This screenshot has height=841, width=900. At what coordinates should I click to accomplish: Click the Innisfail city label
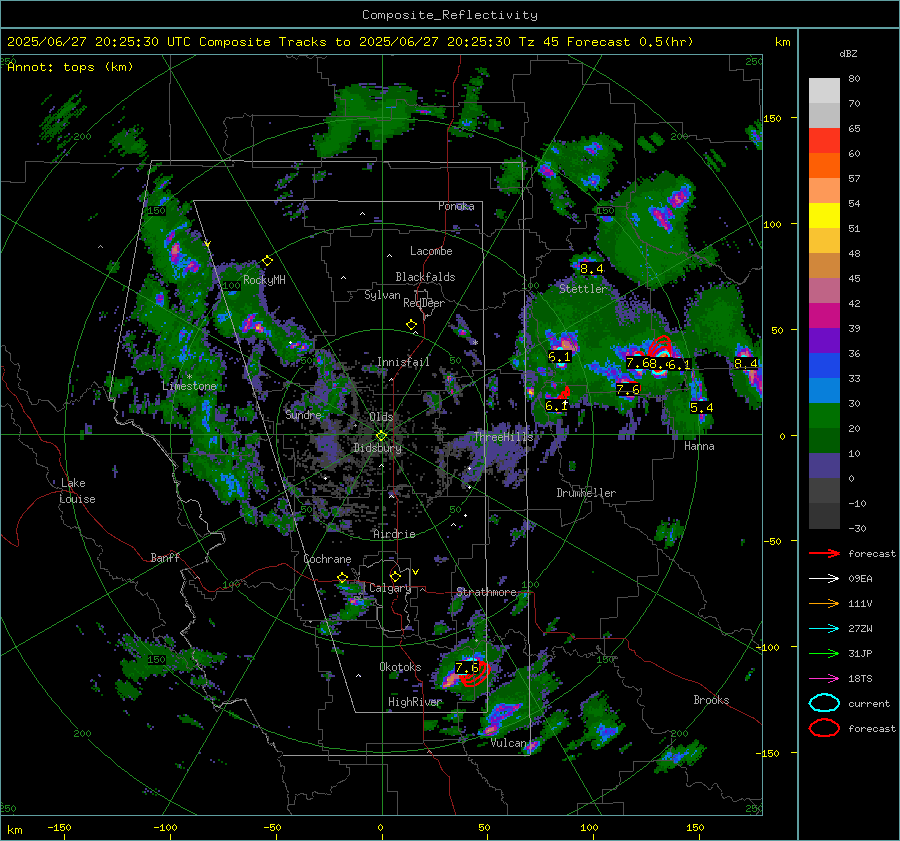point(403,362)
